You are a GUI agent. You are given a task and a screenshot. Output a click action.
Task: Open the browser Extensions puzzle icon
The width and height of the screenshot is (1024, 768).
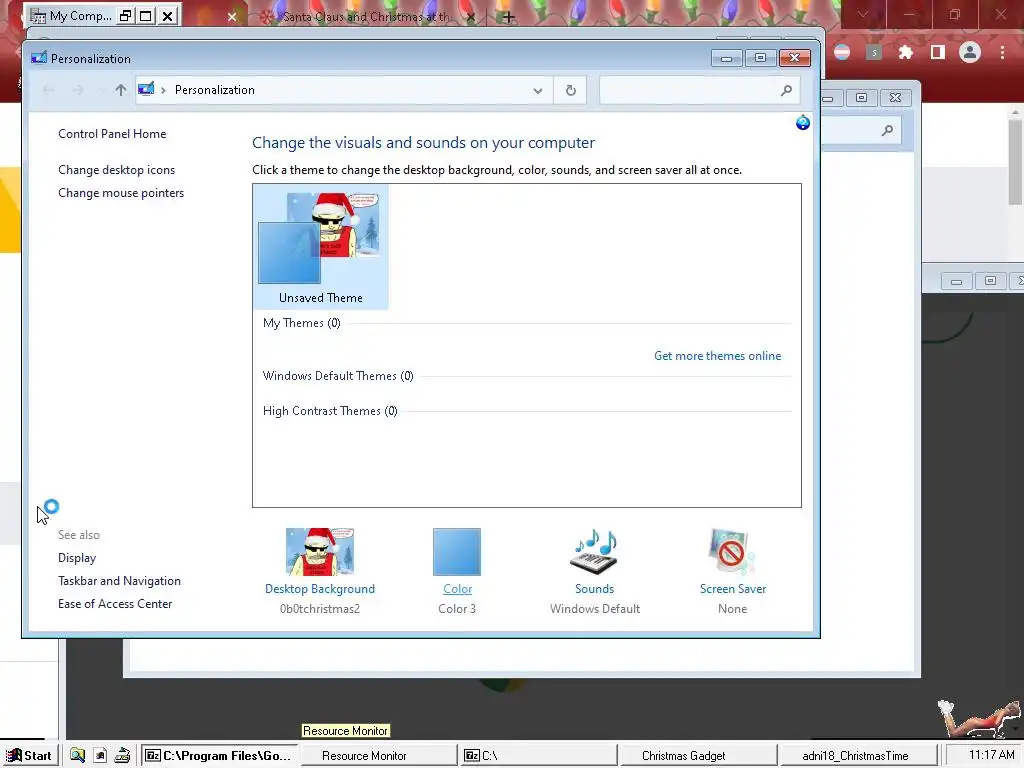(x=906, y=52)
